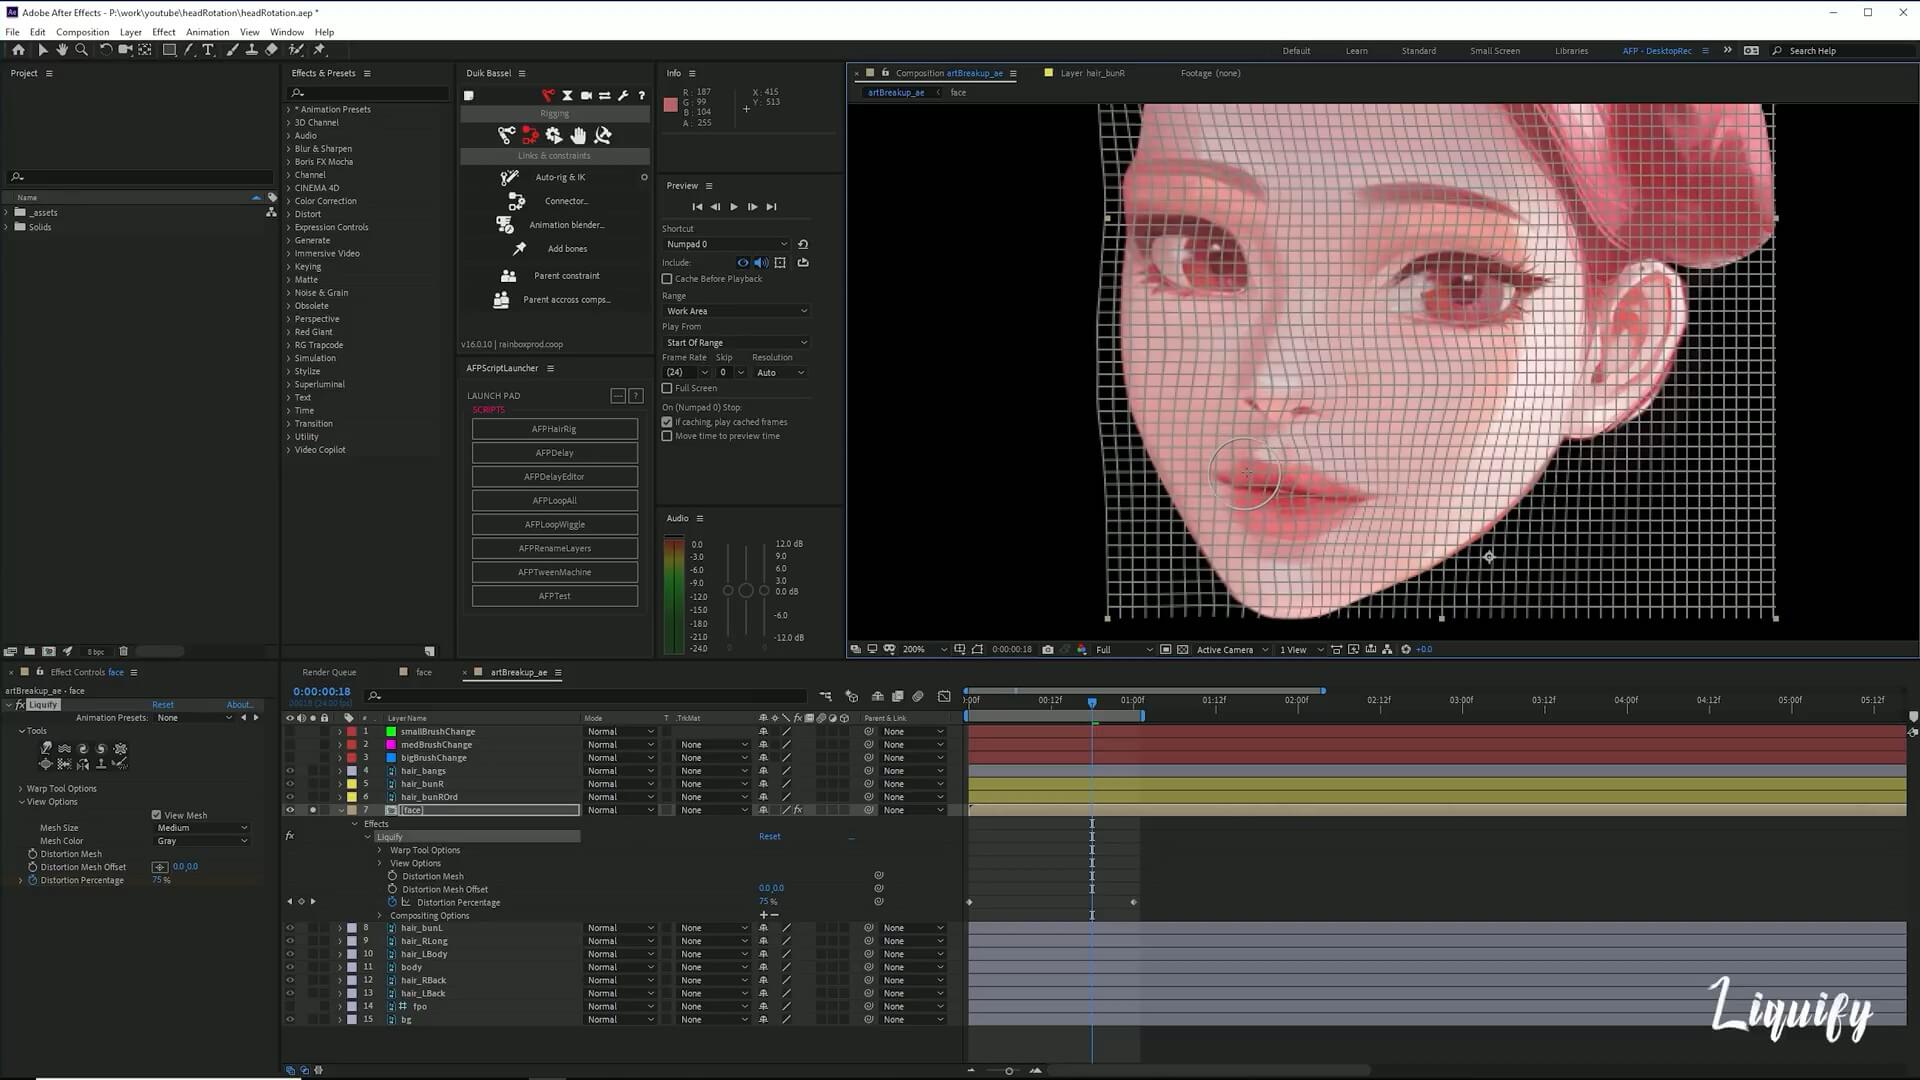The height and width of the screenshot is (1080, 1920).
Task: Open the Effect menu
Action: point(164,32)
